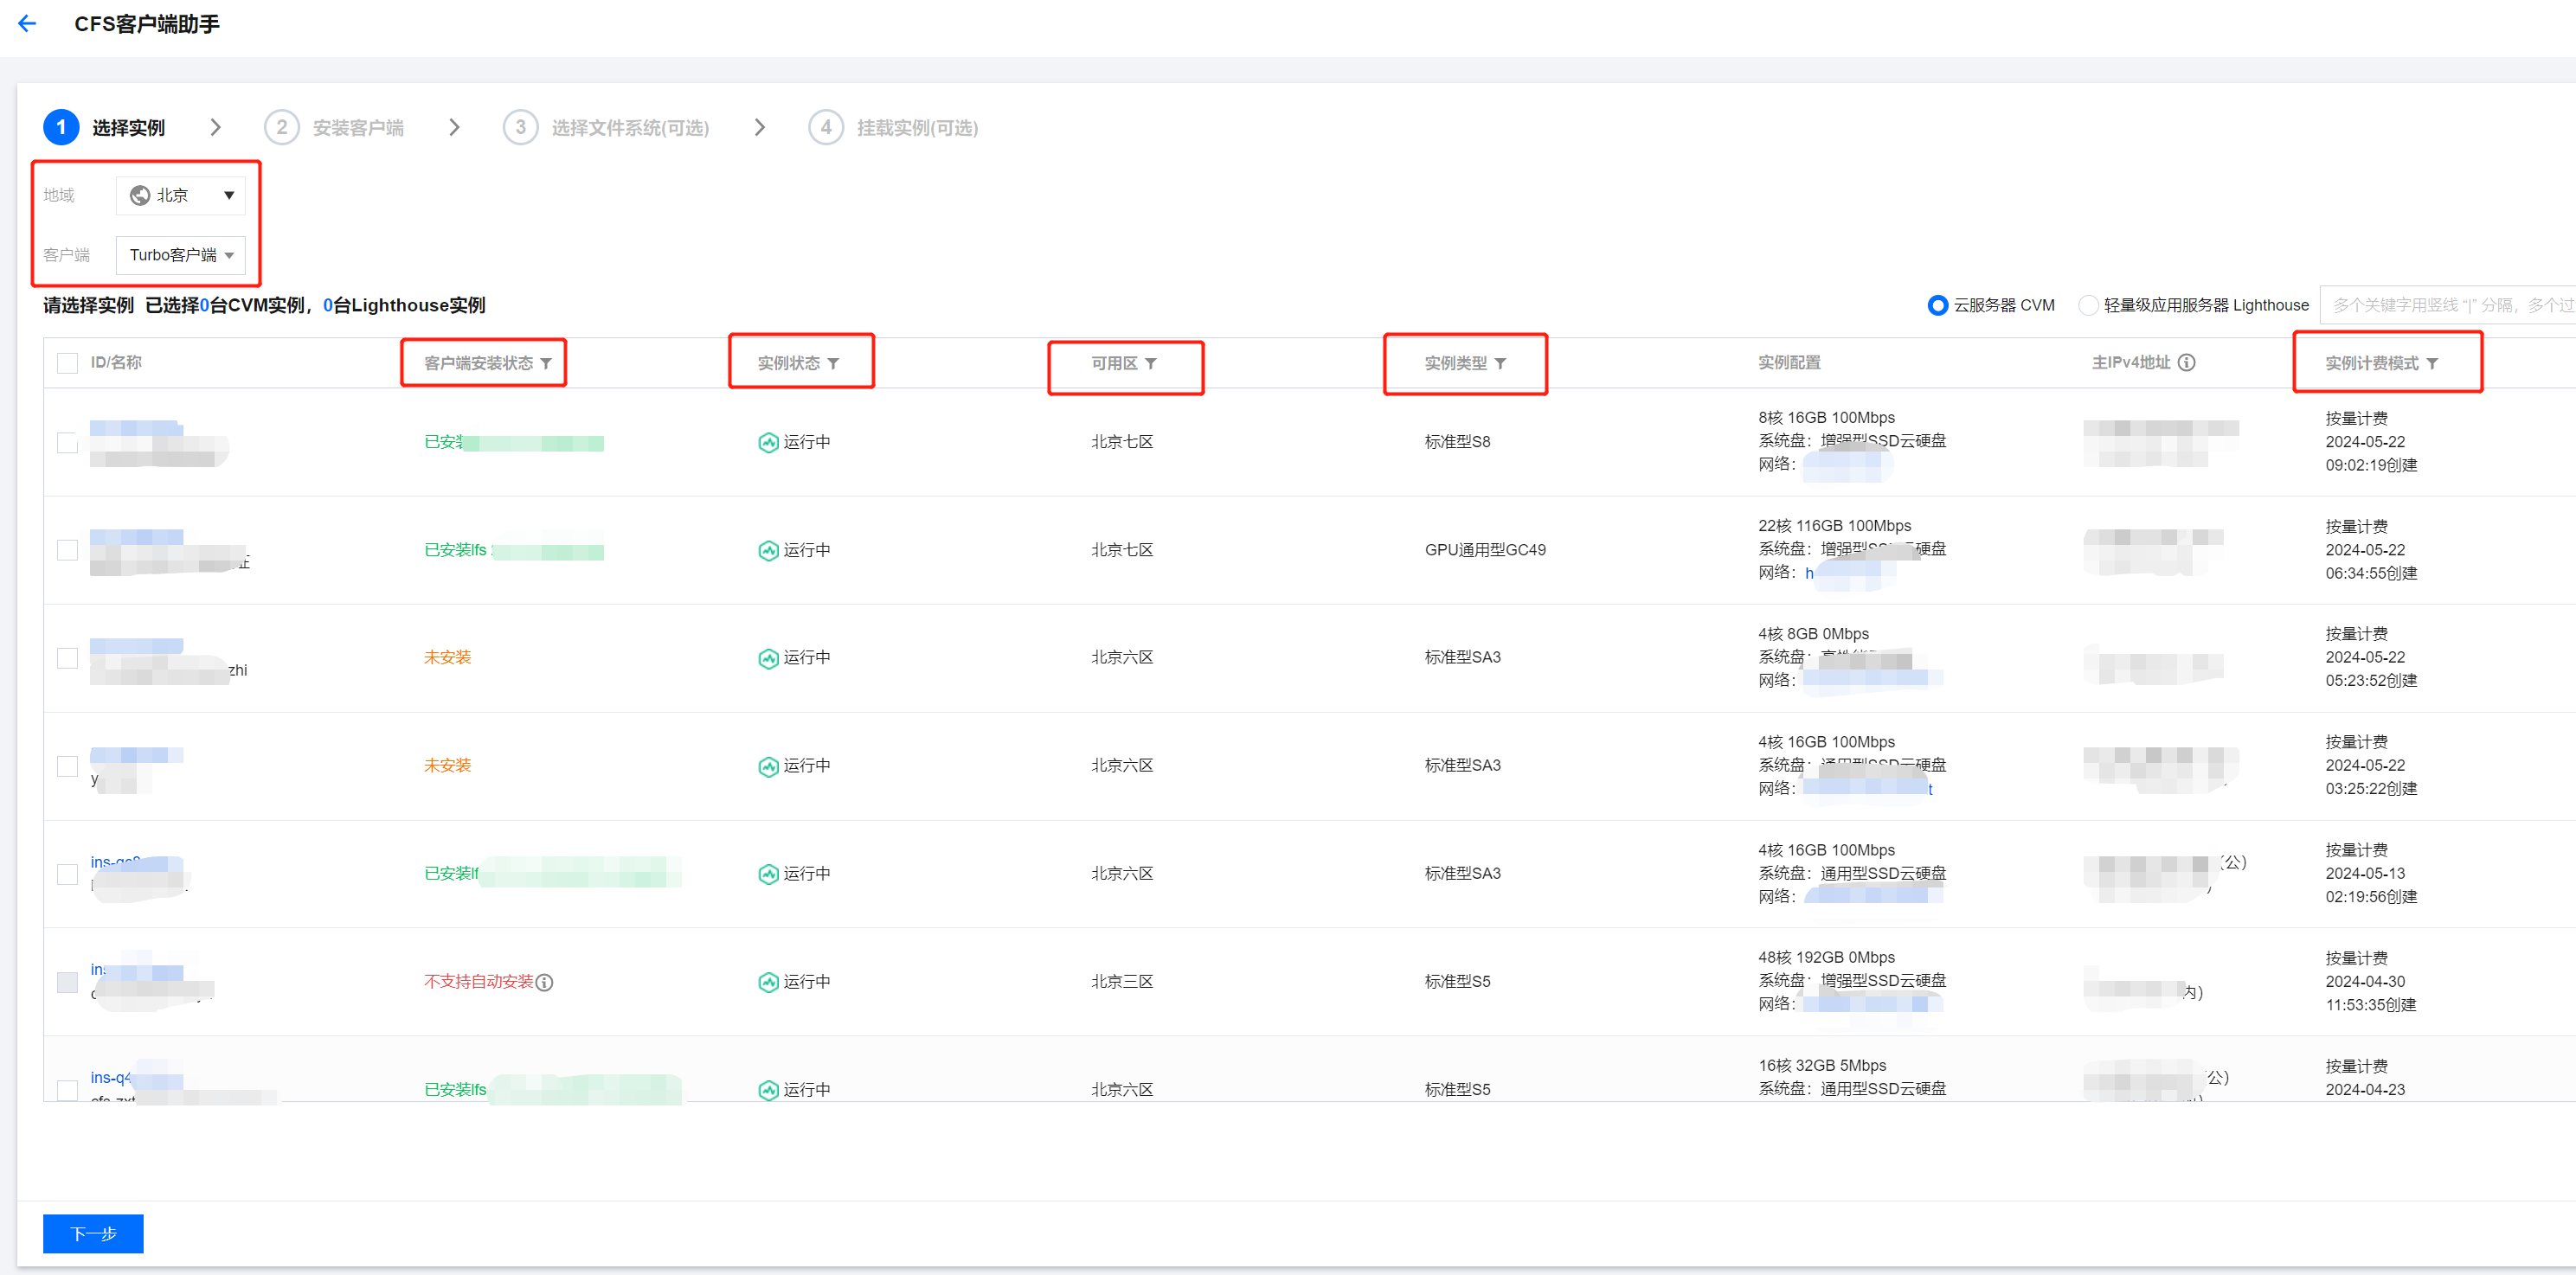Open the 地域 region dropdown showing 北京
The height and width of the screenshot is (1275, 2576).
[181, 195]
